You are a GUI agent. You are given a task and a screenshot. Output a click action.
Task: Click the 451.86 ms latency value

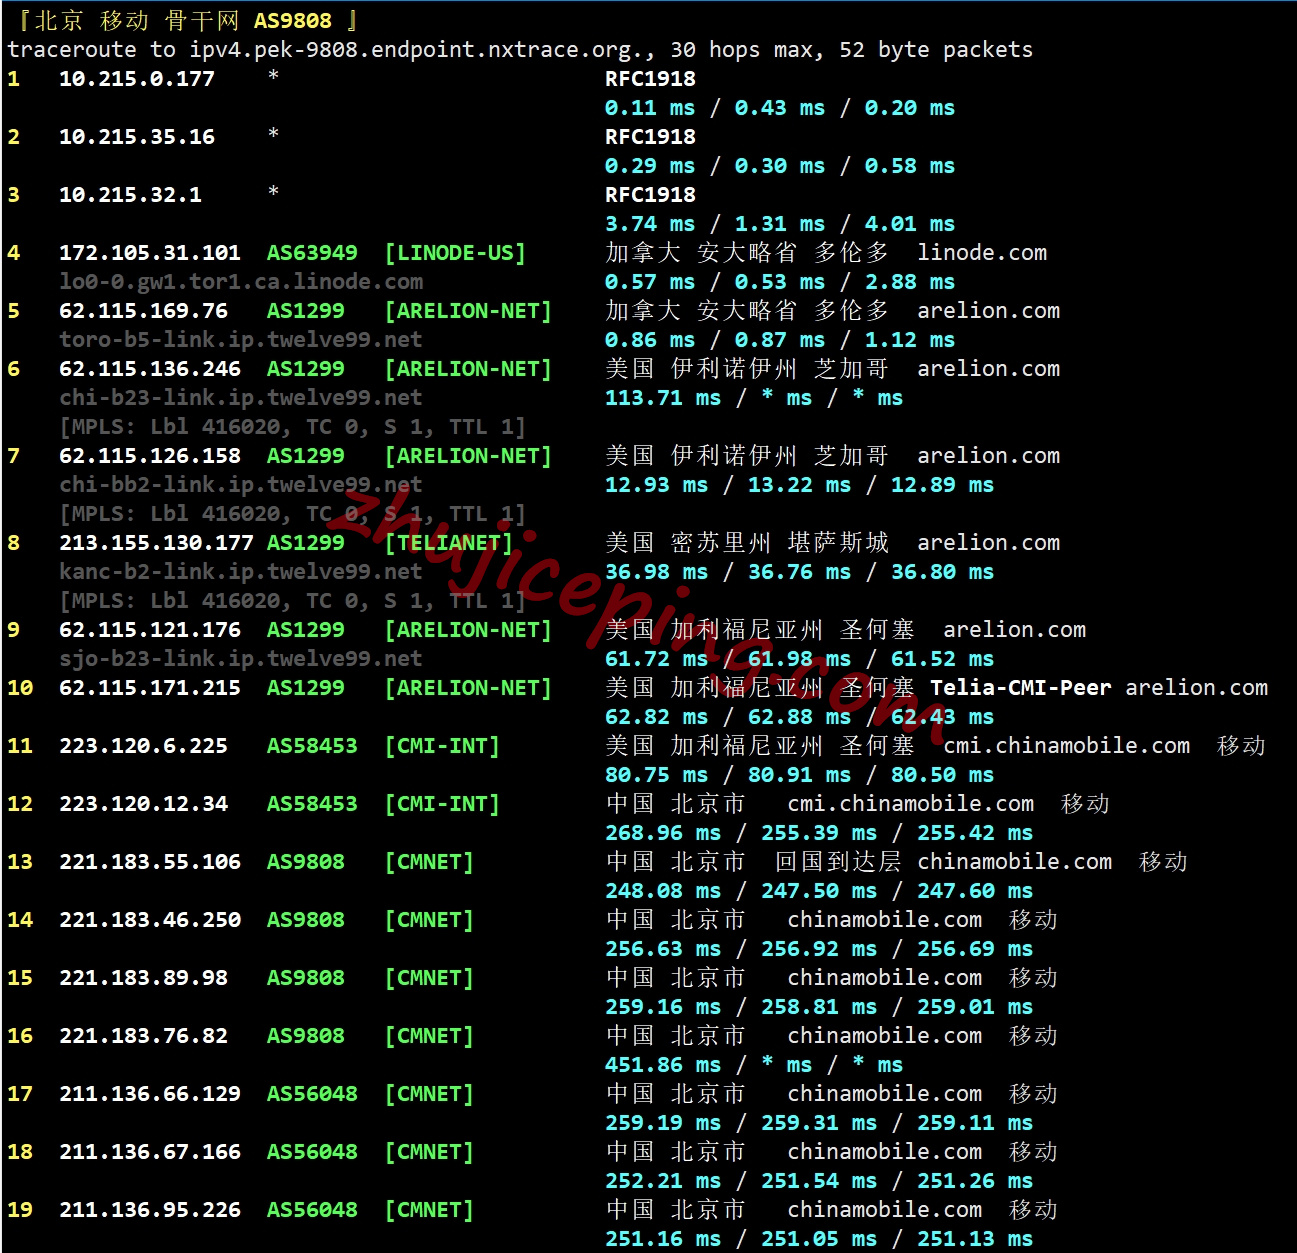coord(663,1065)
